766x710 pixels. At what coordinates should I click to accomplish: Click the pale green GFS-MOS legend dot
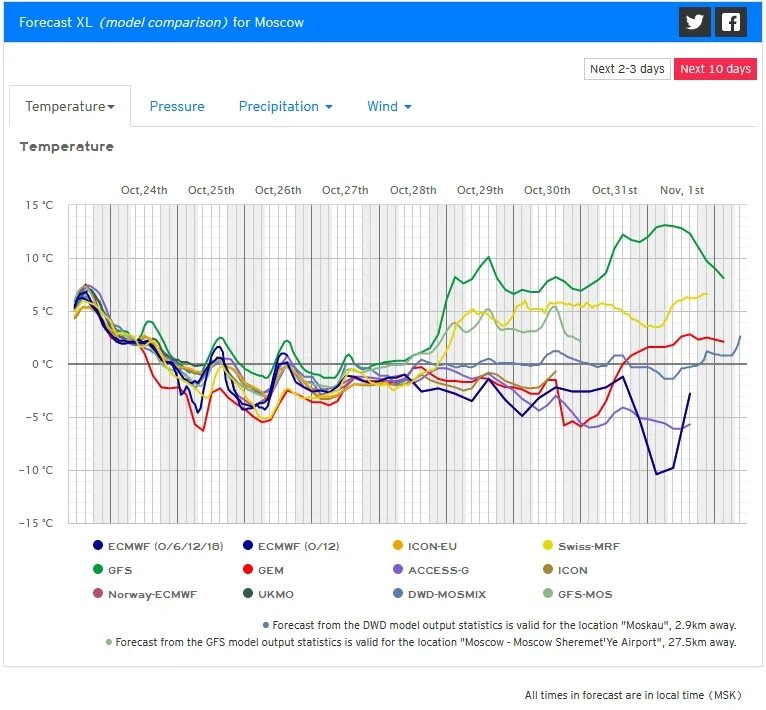pos(548,593)
